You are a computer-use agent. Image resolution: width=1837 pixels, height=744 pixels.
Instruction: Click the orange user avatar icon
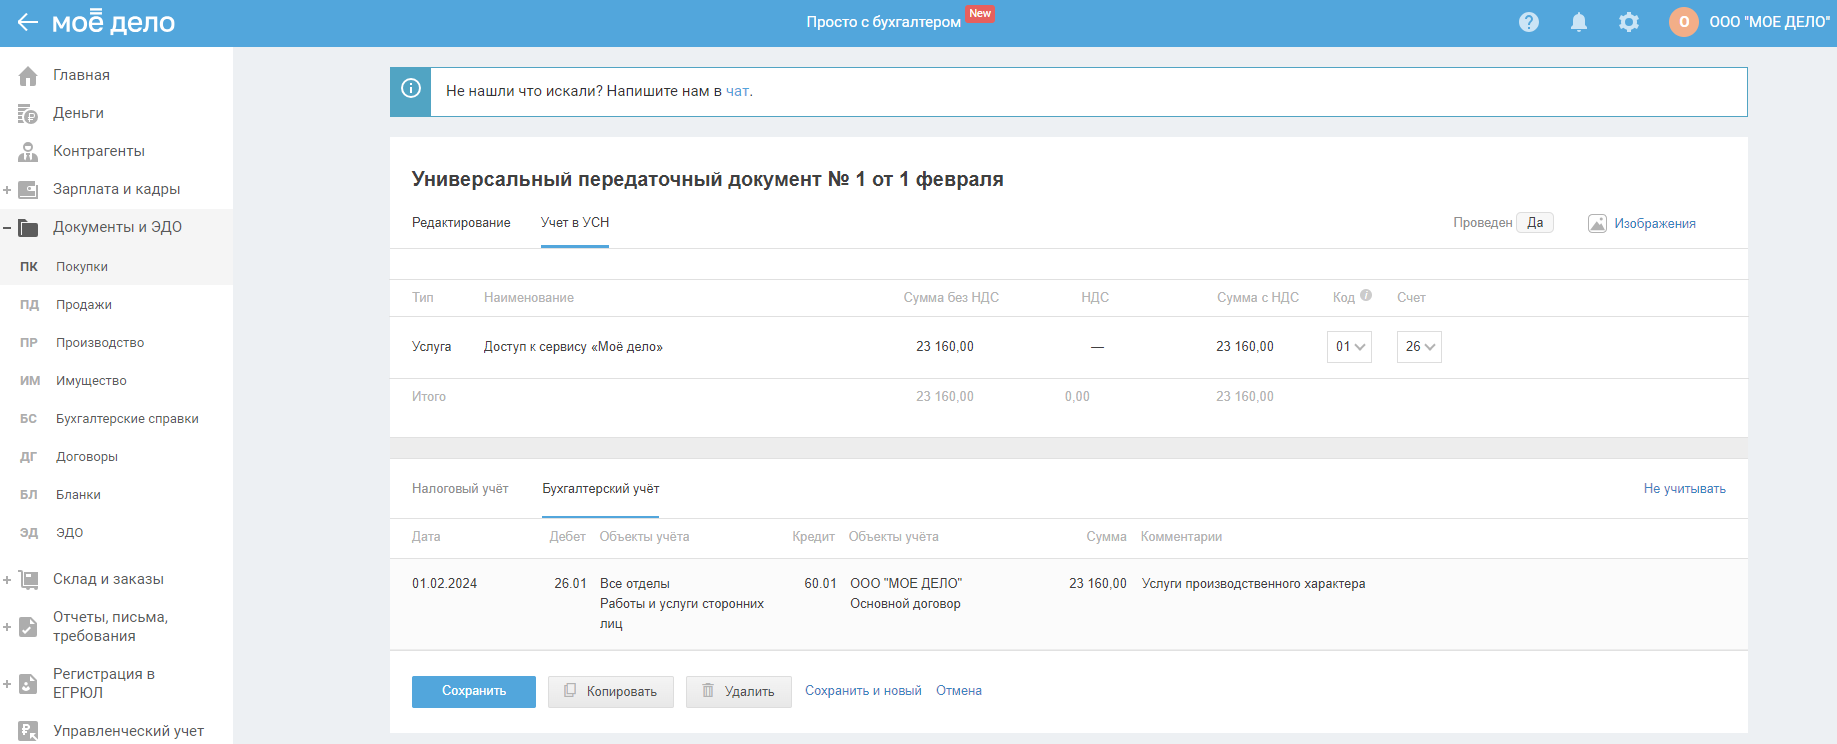point(1683,22)
